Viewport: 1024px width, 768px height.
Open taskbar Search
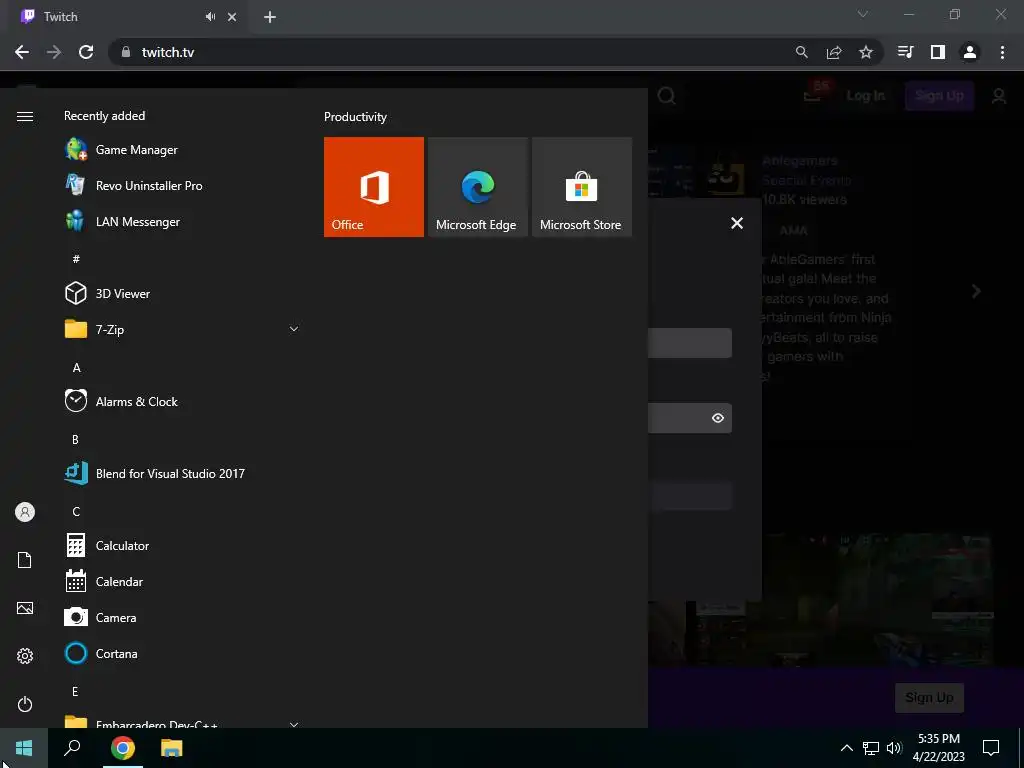coord(72,748)
